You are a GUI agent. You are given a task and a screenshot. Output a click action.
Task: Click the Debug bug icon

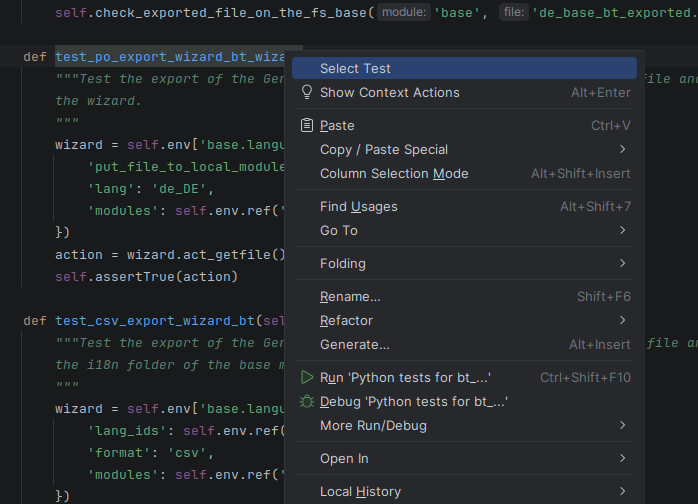(307, 402)
